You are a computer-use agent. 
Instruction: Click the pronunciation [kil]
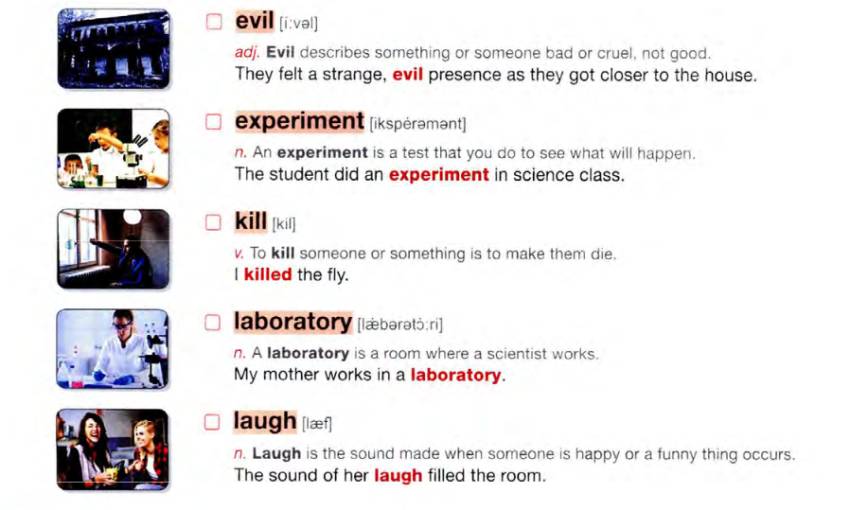point(283,224)
